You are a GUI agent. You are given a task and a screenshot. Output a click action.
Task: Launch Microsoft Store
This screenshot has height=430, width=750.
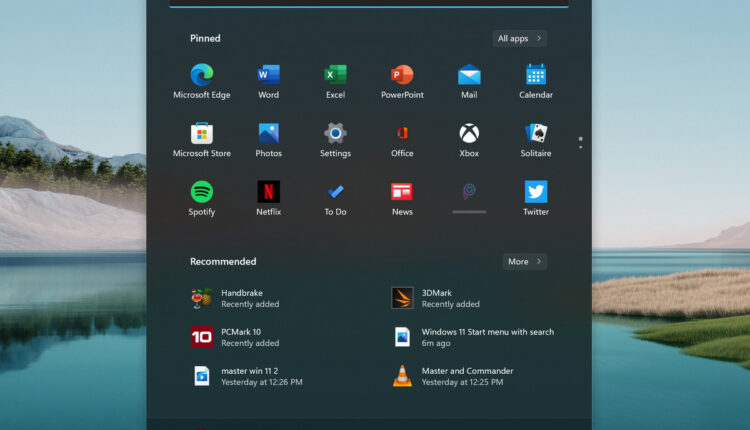tap(201, 133)
